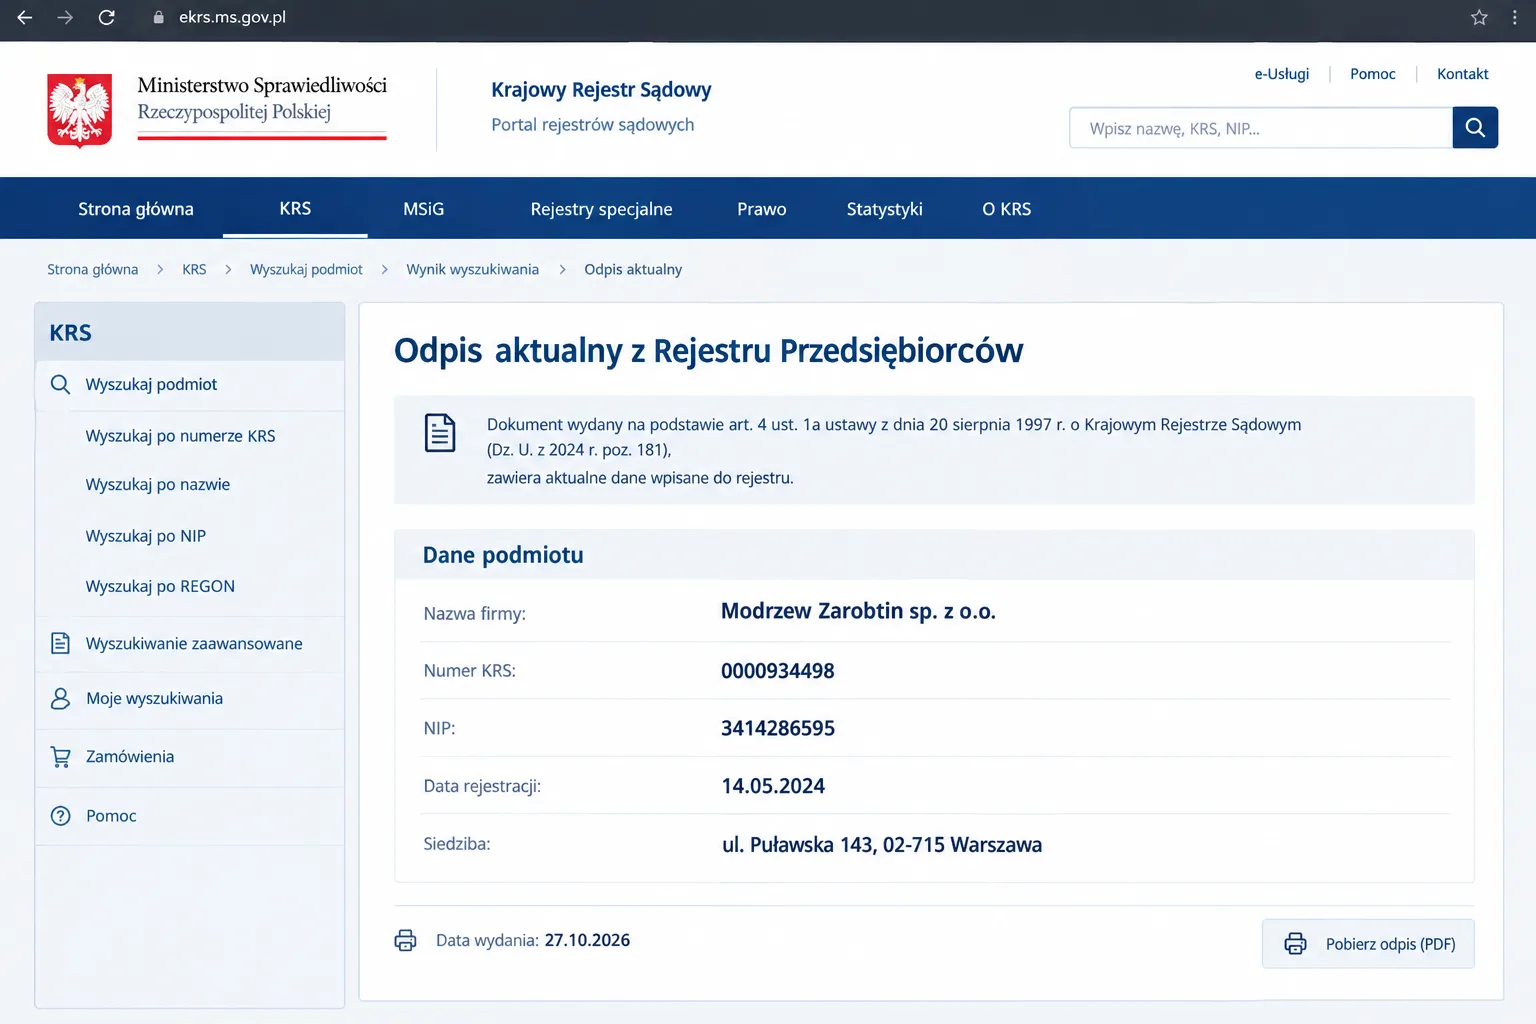Viewport: 1536px width, 1024px height.
Task: Open the MSiG navigation item
Action: click(x=423, y=209)
